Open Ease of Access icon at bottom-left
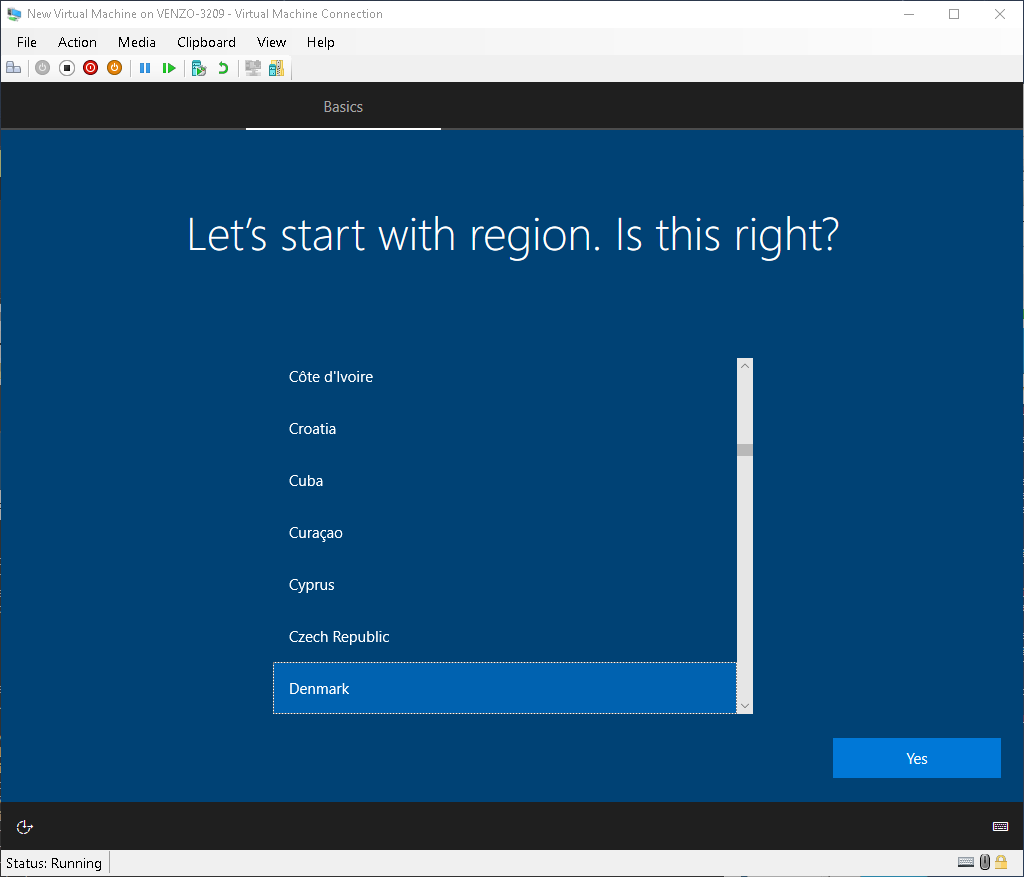The height and width of the screenshot is (877, 1024). tap(24, 827)
